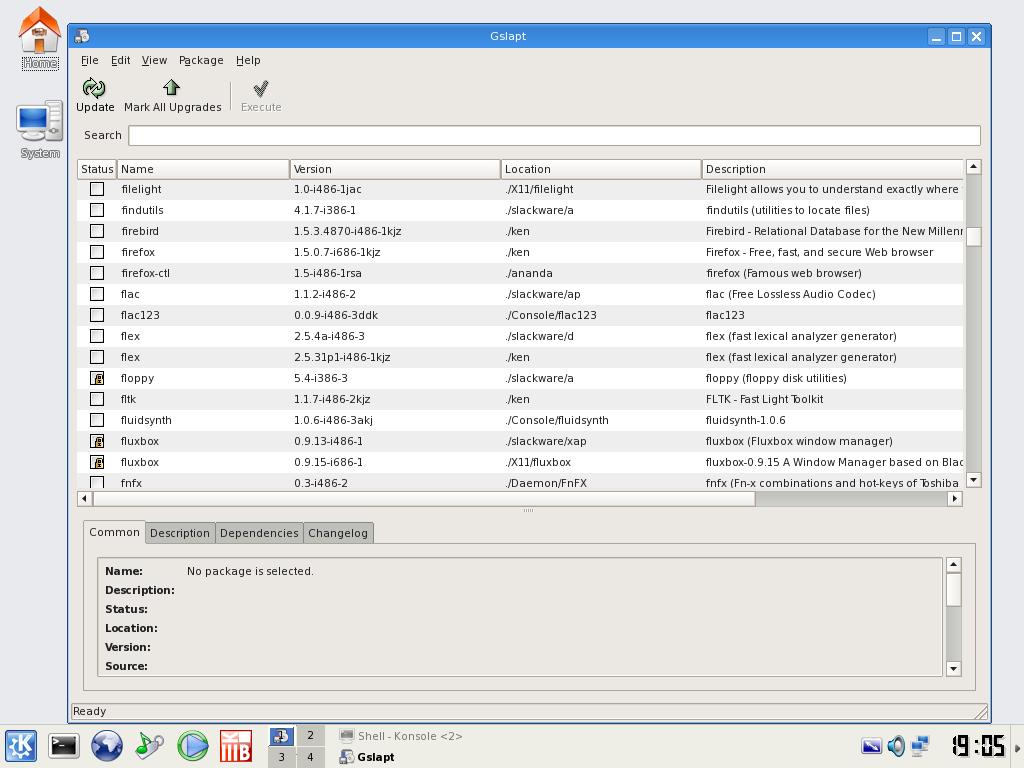Viewport: 1024px width, 768px height.
Task: Click fluxbox 0.9.13 installed status icon
Action: 97,441
